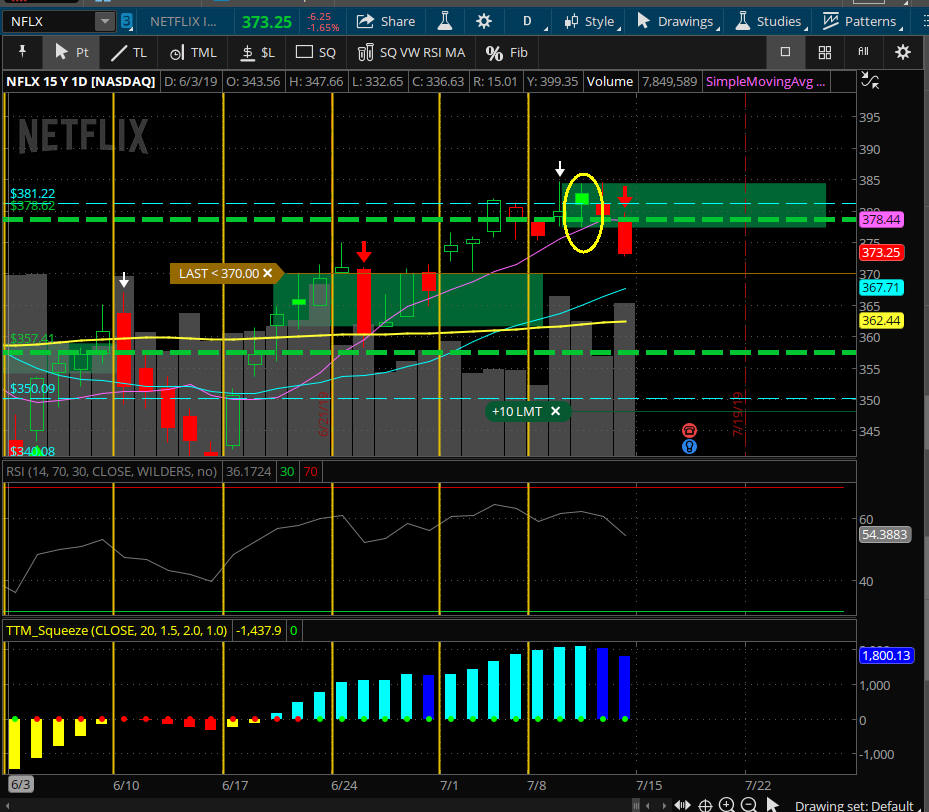Open the D timeframe selector
The width and height of the screenshot is (929, 812).
point(527,21)
